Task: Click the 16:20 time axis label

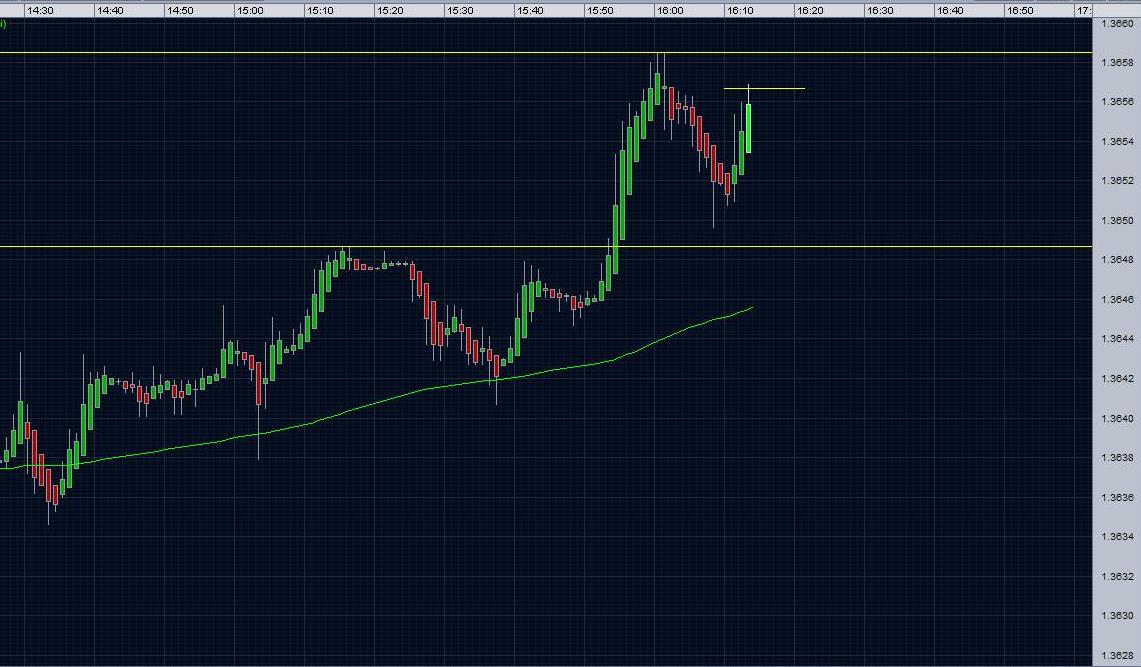Action: click(809, 11)
